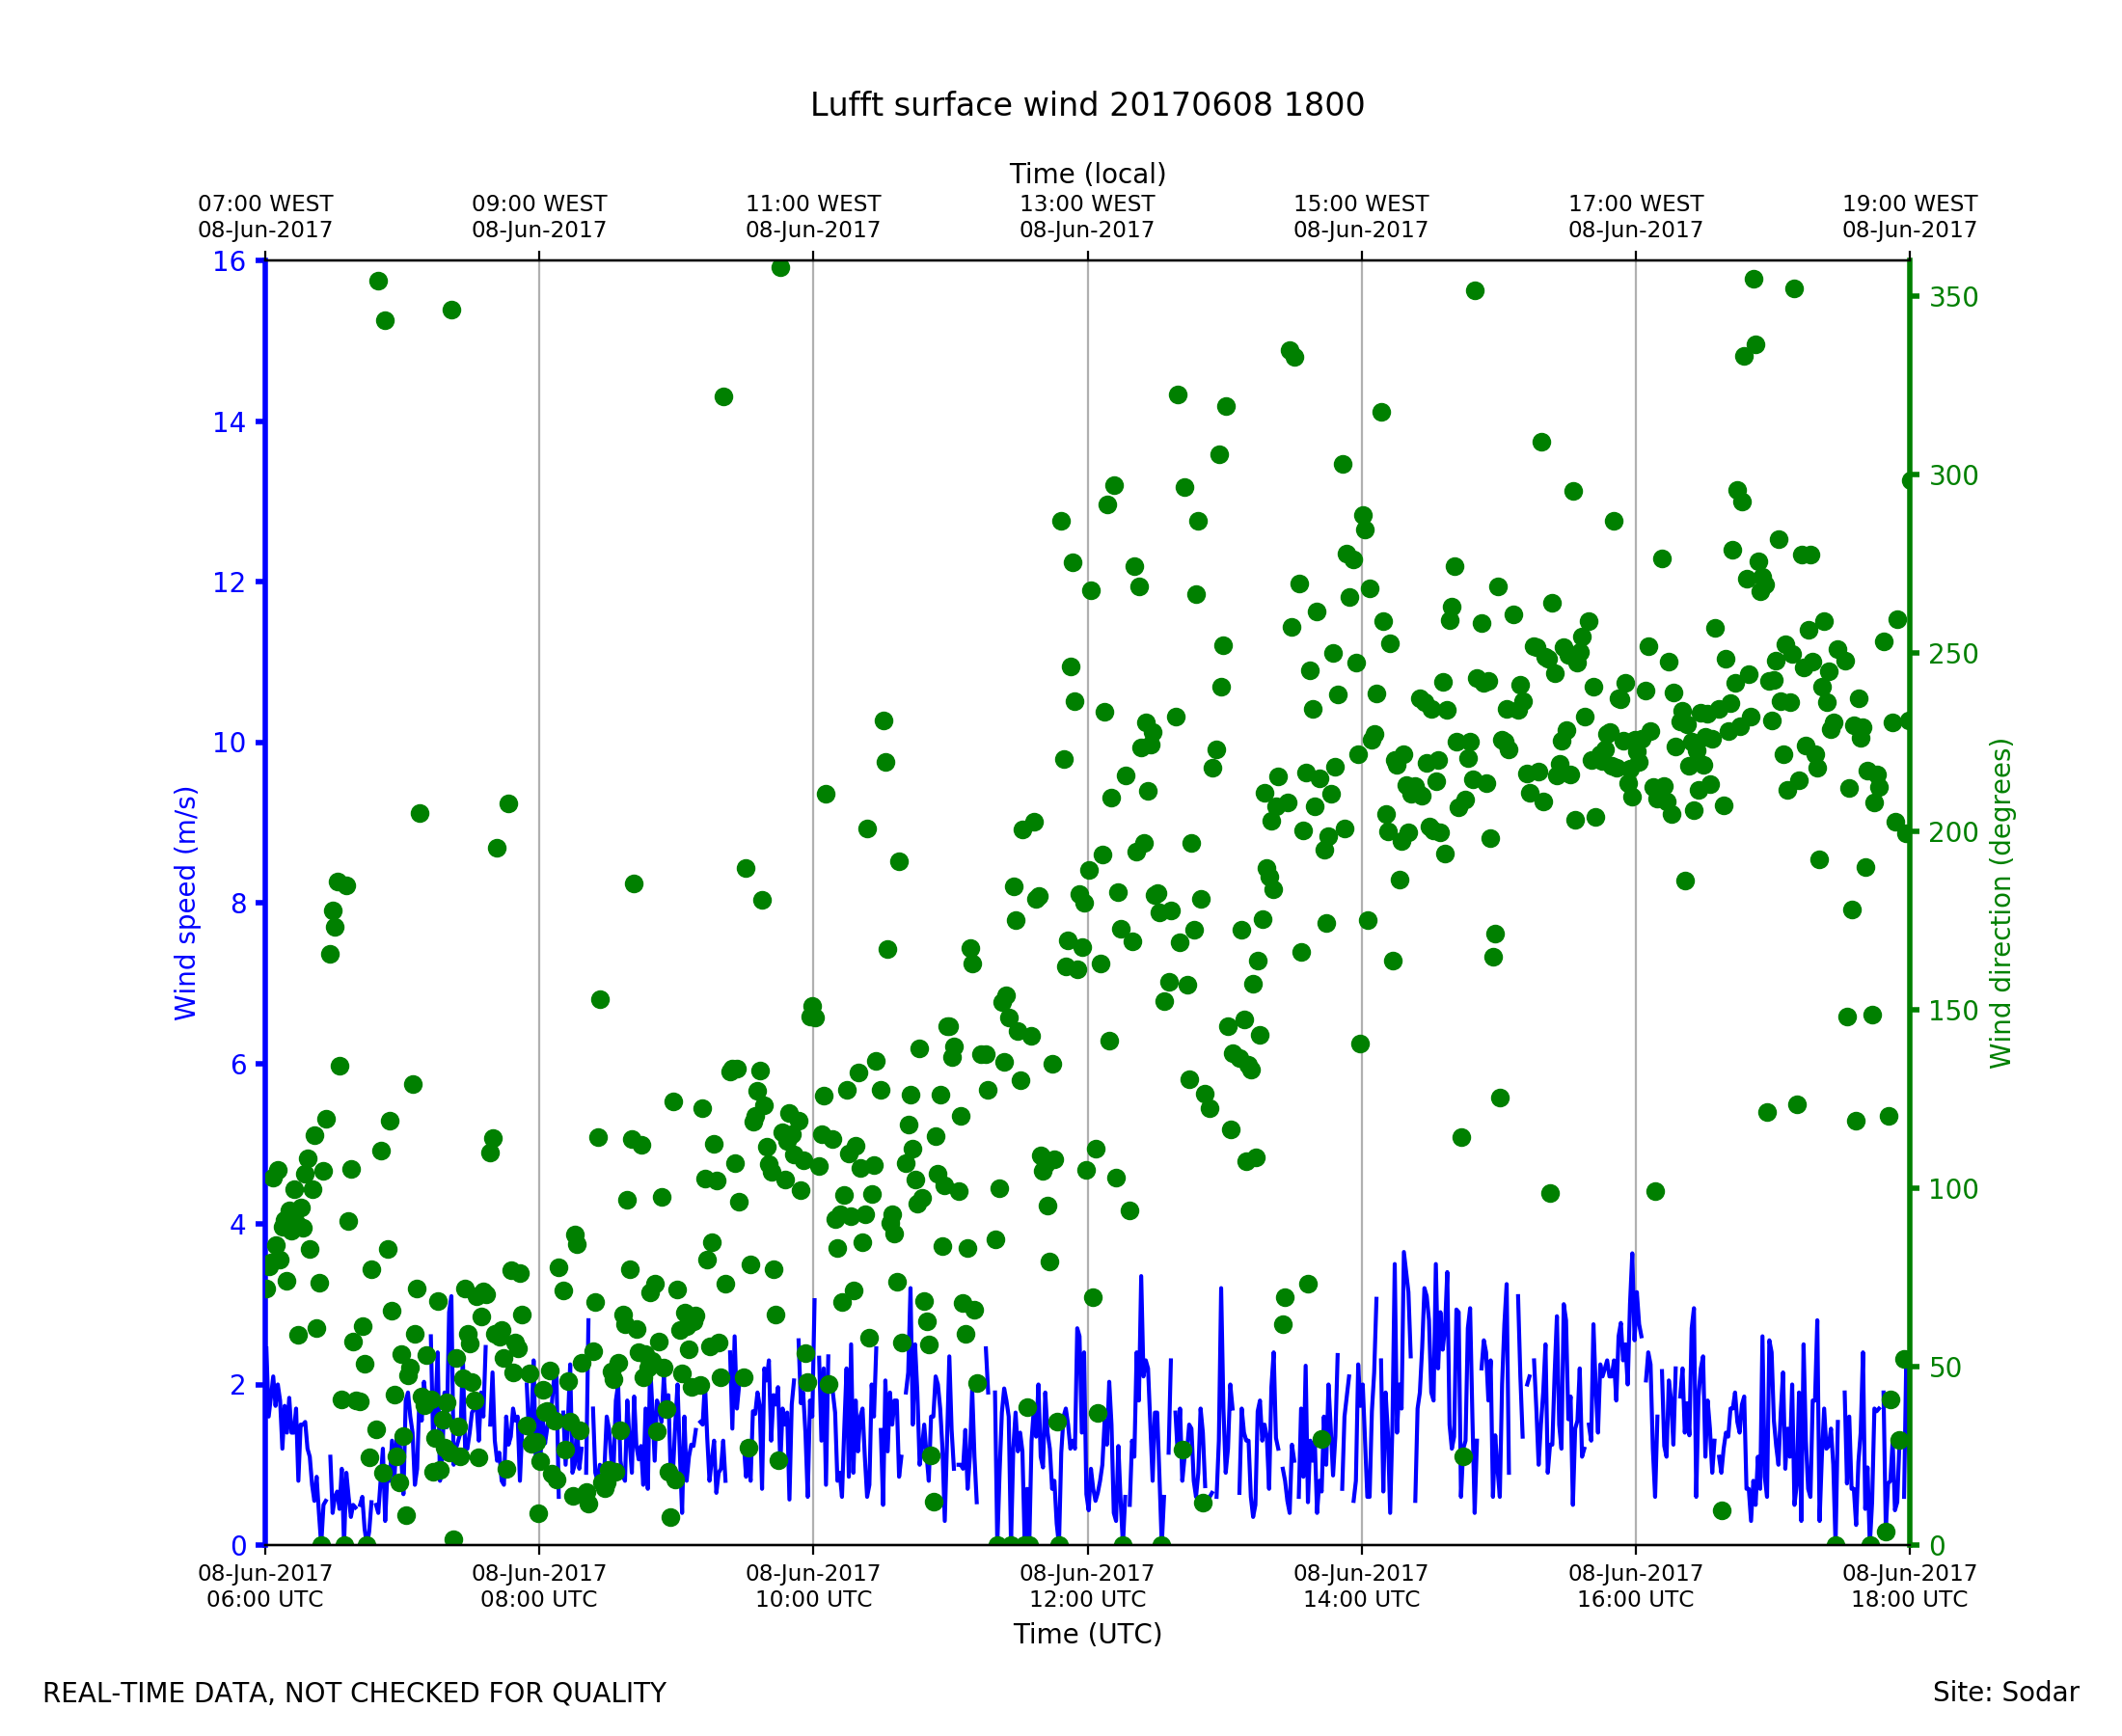
Task: Click the '19:00 WEST' top tick label
Action: click(1909, 204)
